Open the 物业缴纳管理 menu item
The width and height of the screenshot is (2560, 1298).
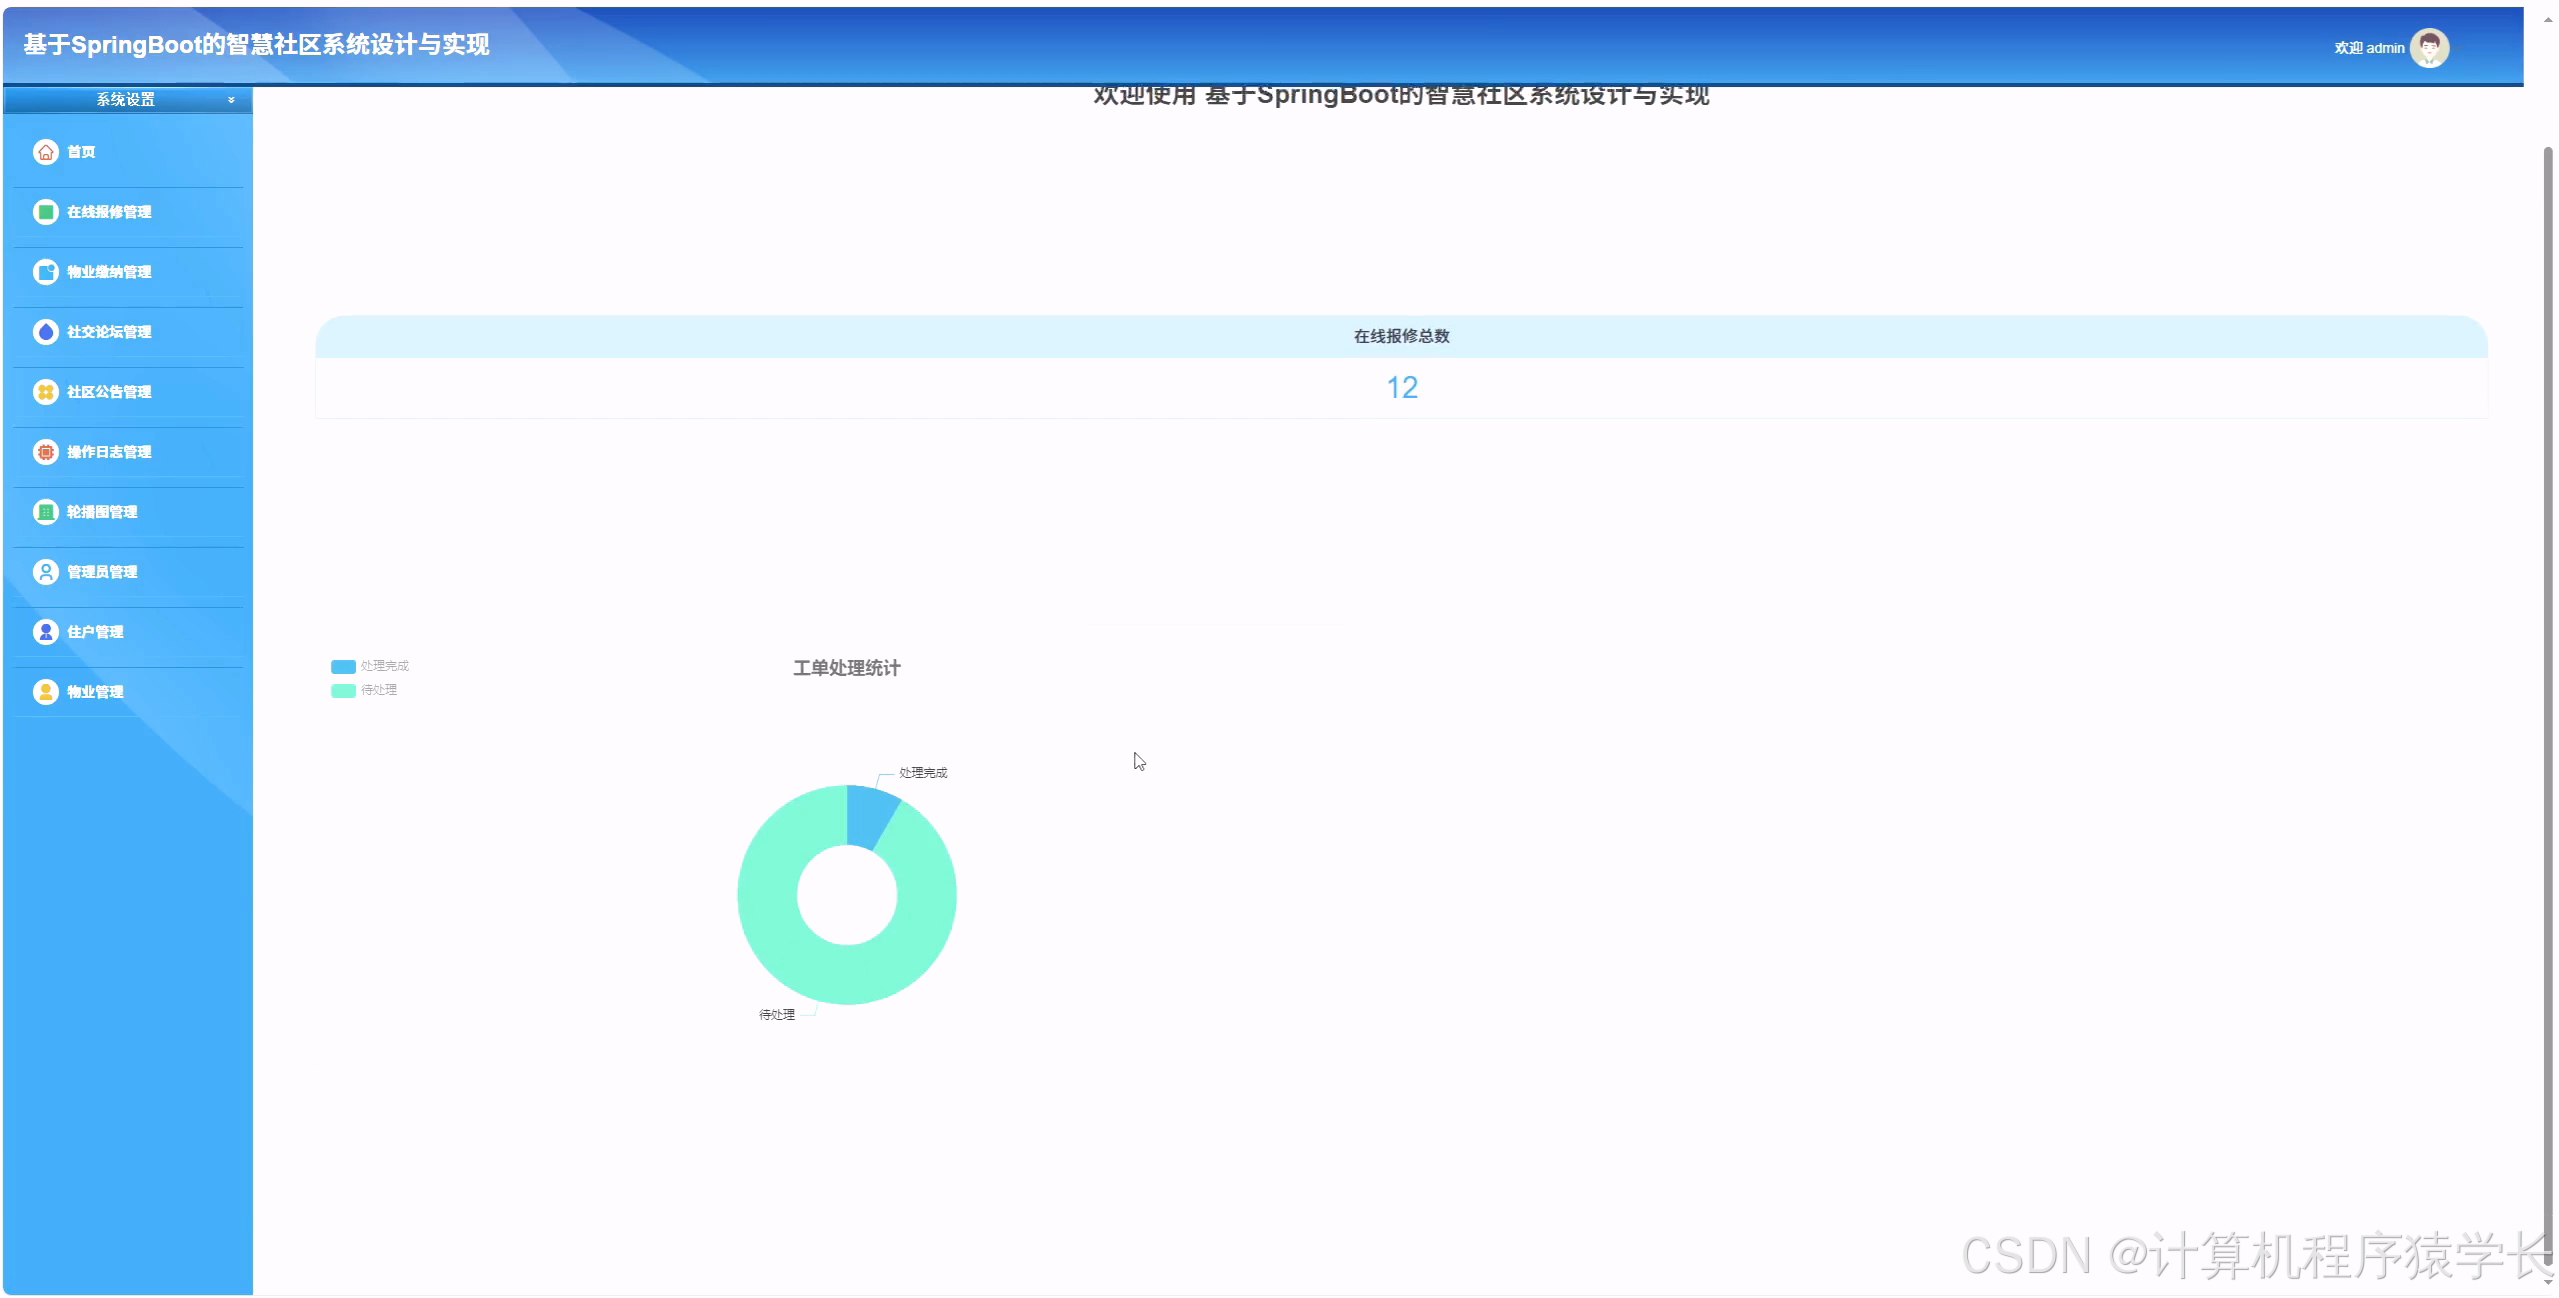click(109, 272)
